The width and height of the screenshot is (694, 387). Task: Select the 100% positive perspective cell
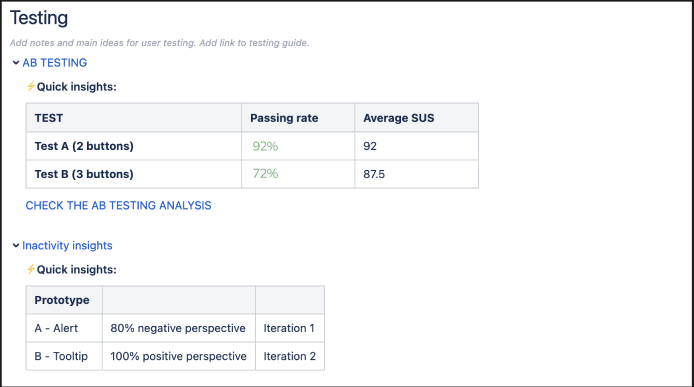tap(179, 356)
